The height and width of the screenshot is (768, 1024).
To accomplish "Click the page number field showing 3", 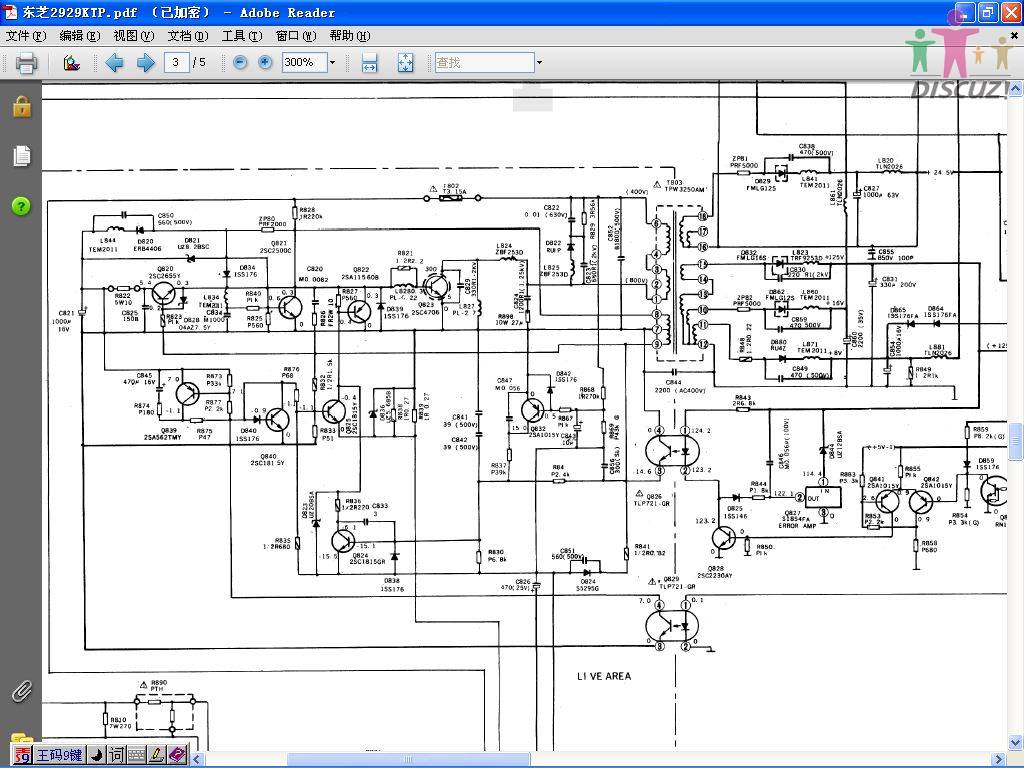I will (176, 63).
